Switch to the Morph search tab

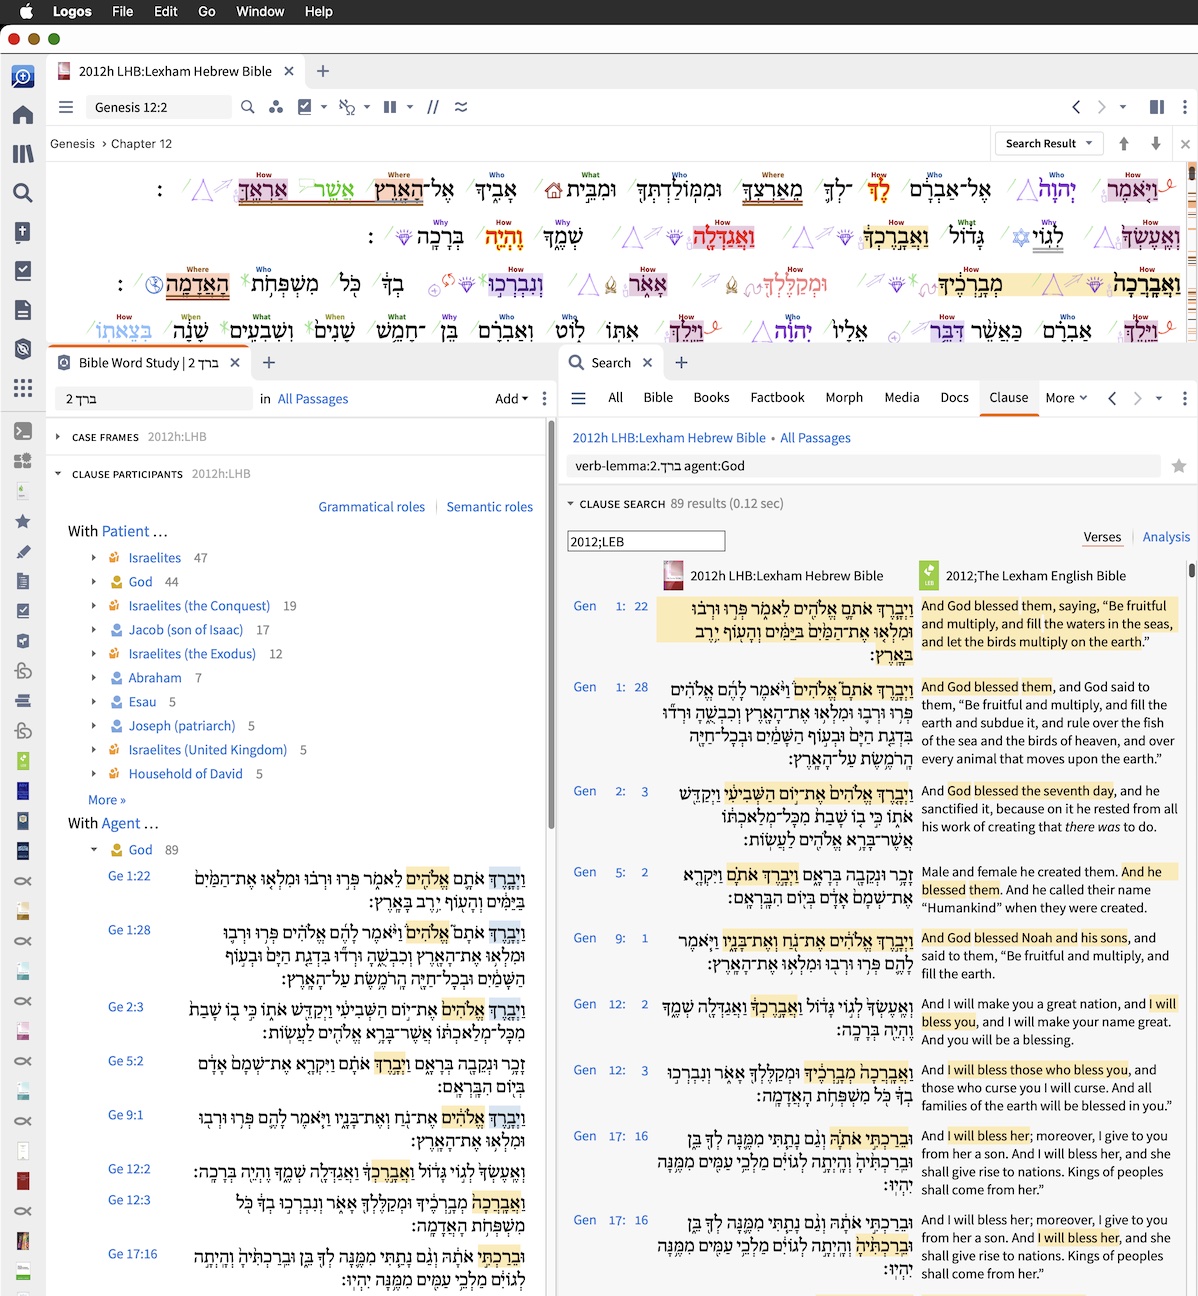[x=844, y=398]
